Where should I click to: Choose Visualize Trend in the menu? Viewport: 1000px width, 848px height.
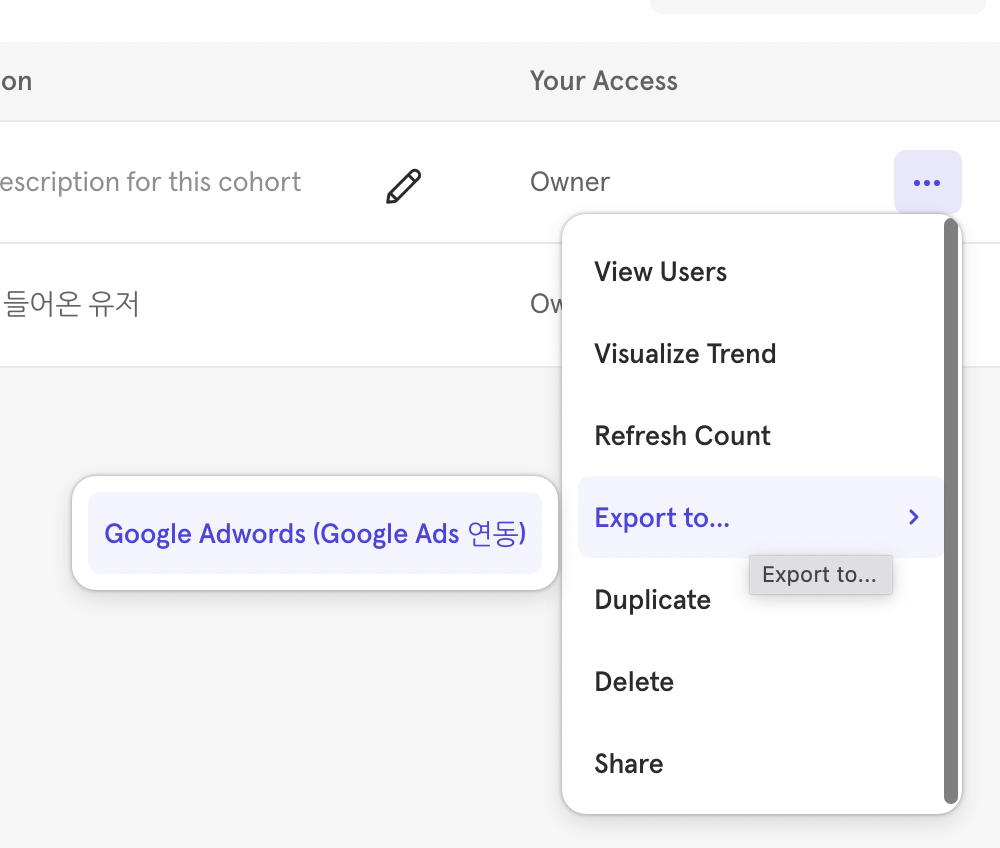pyautogui.click(x=685, y=353)
